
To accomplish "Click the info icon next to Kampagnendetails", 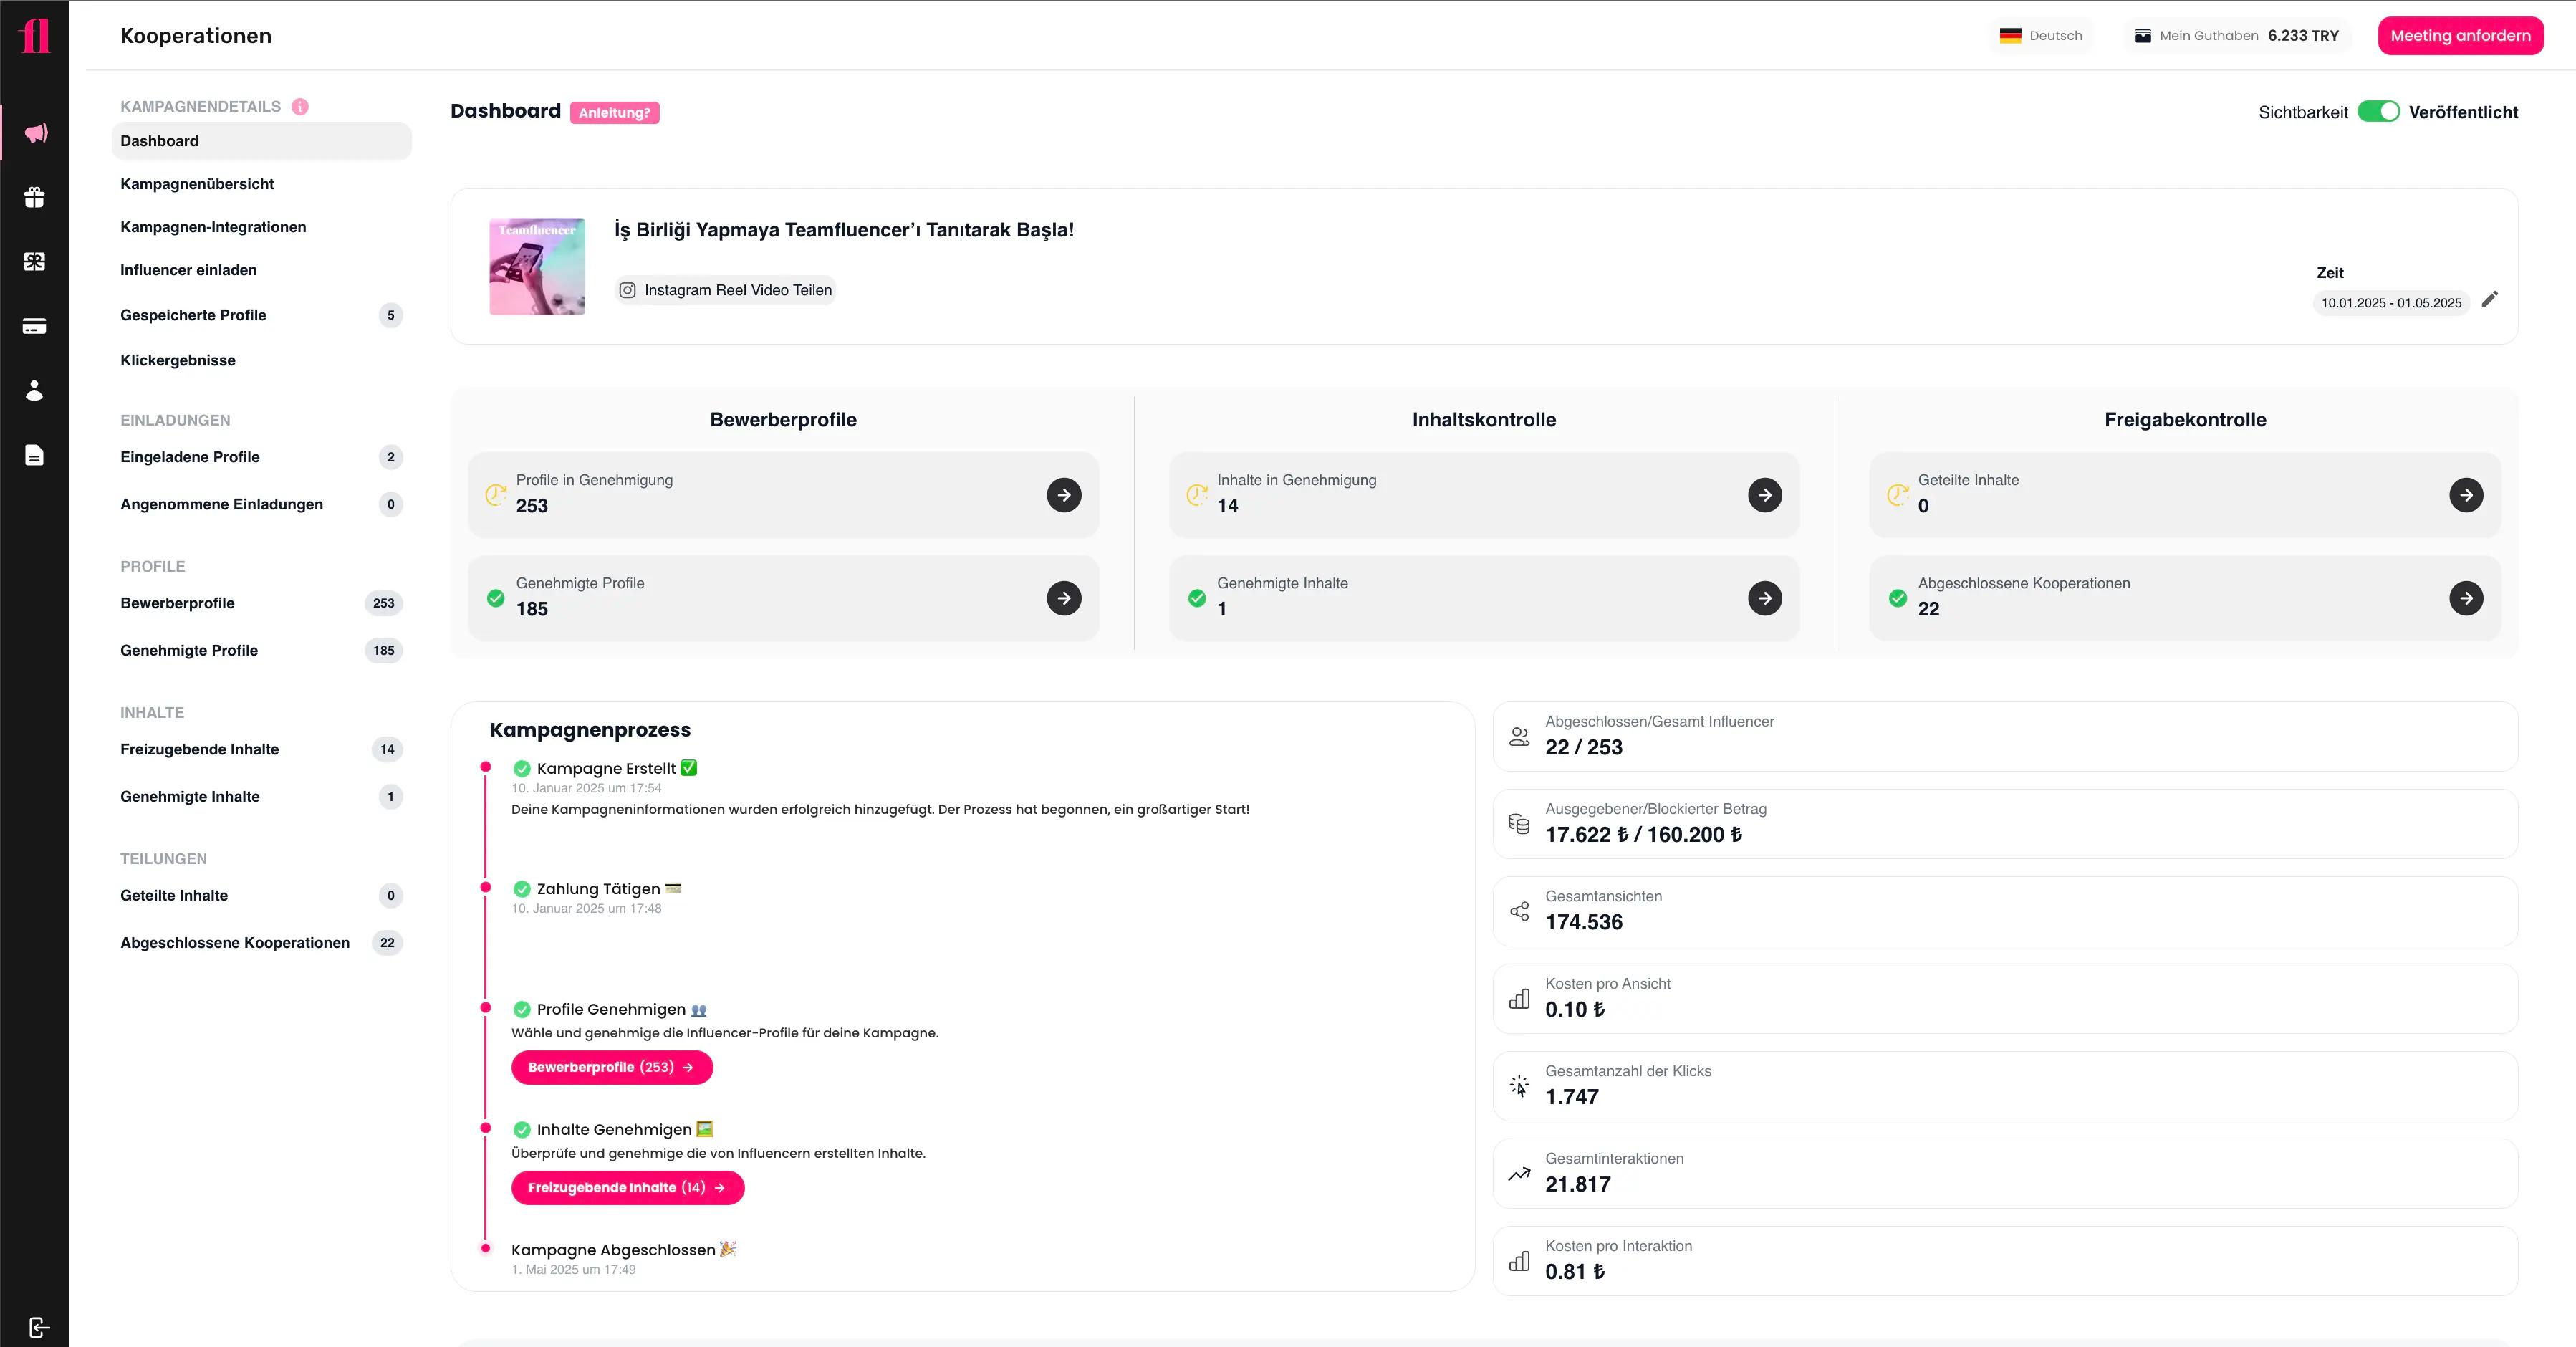I will [300, 106].
